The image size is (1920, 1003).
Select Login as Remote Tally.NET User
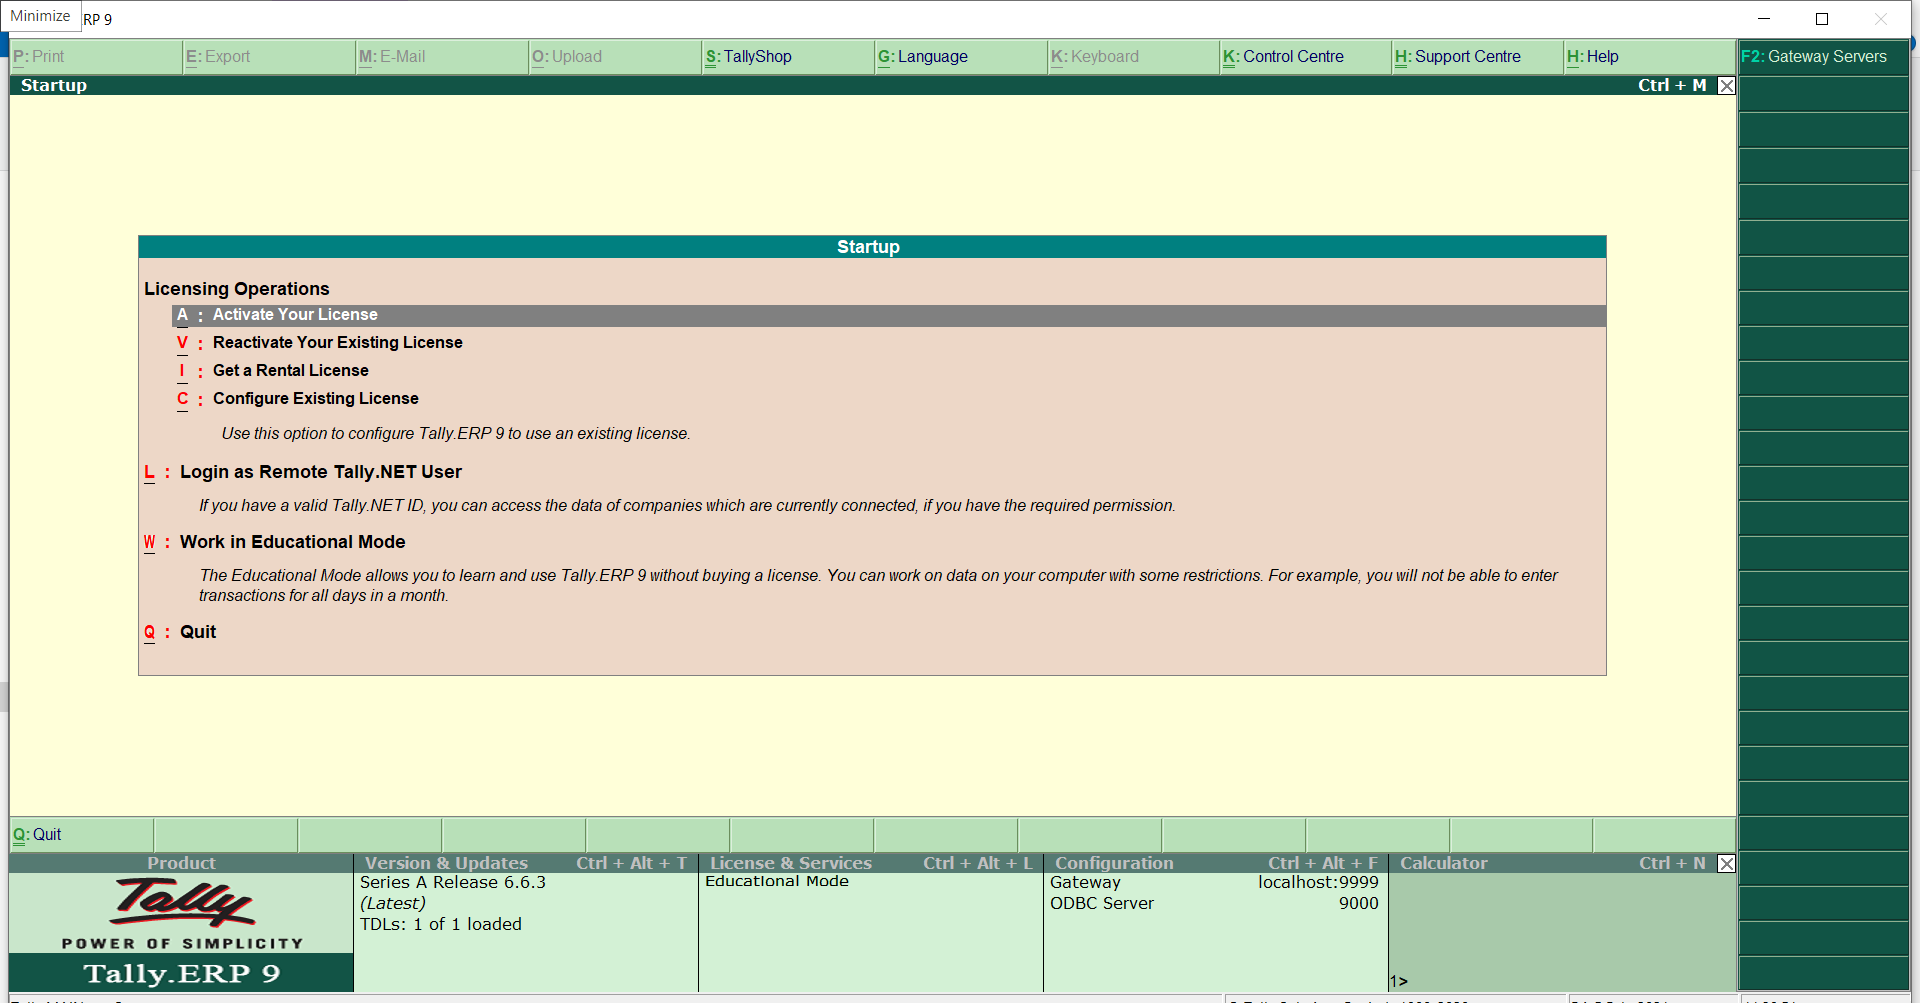coord(320,472)
